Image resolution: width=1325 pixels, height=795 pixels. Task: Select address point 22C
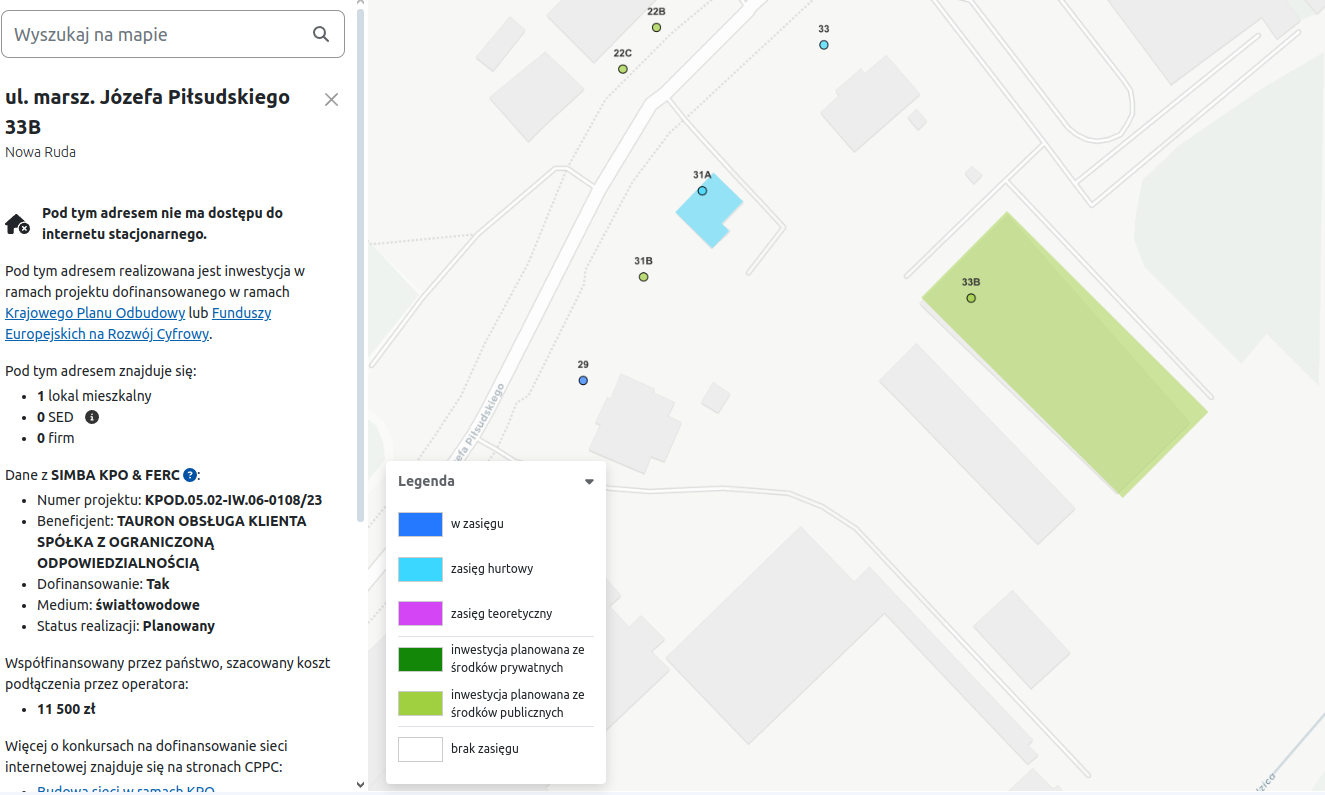tap(623, 69)
